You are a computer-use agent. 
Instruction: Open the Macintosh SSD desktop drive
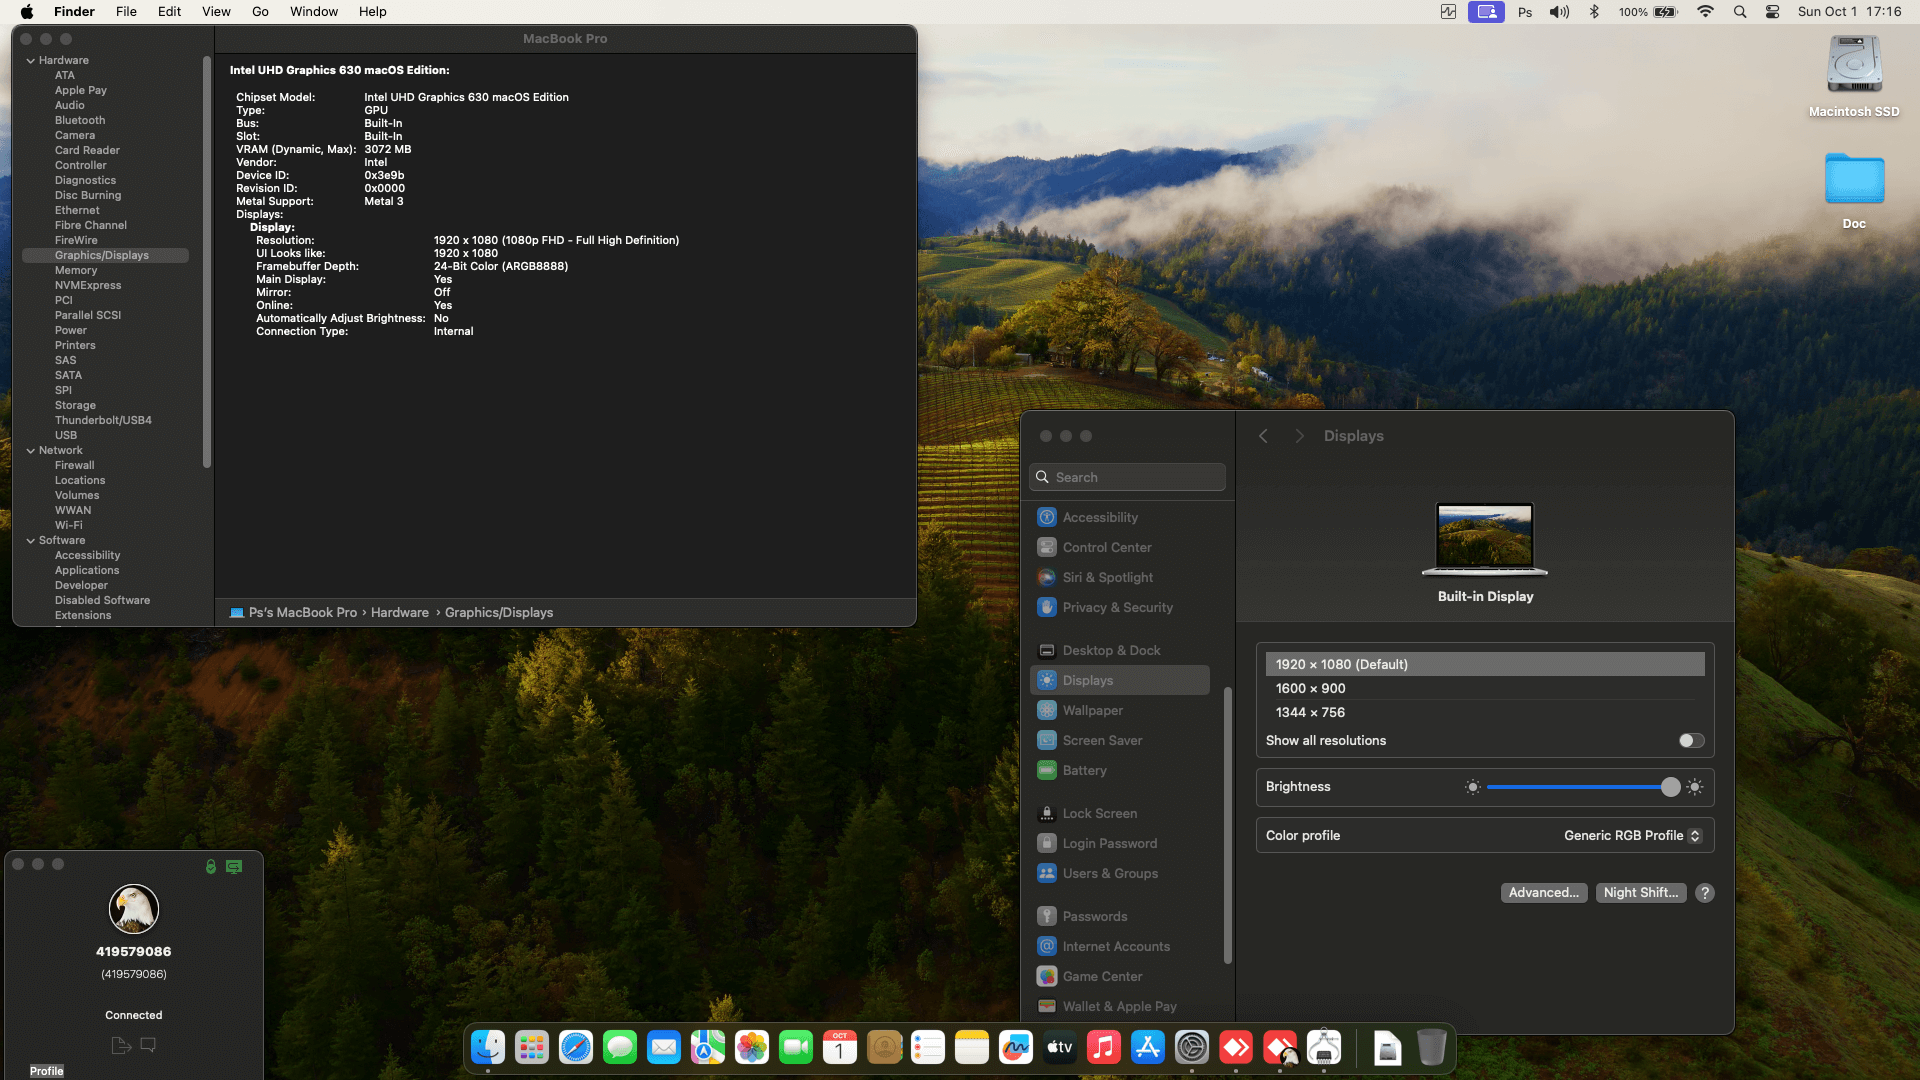[1854, 78]
